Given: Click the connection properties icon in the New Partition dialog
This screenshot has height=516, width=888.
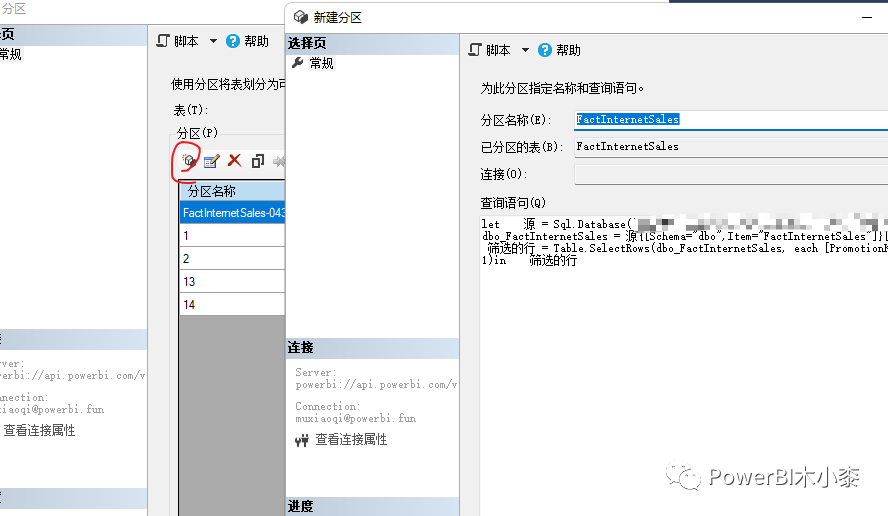Looking at the screenshot, I should [x=302, y=440].
